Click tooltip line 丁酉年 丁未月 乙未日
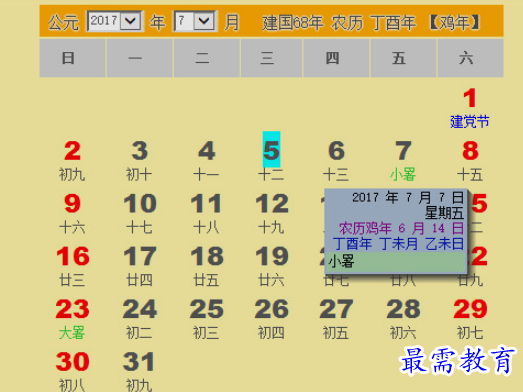This screenshot has width=523, height=392. point(398,244)
